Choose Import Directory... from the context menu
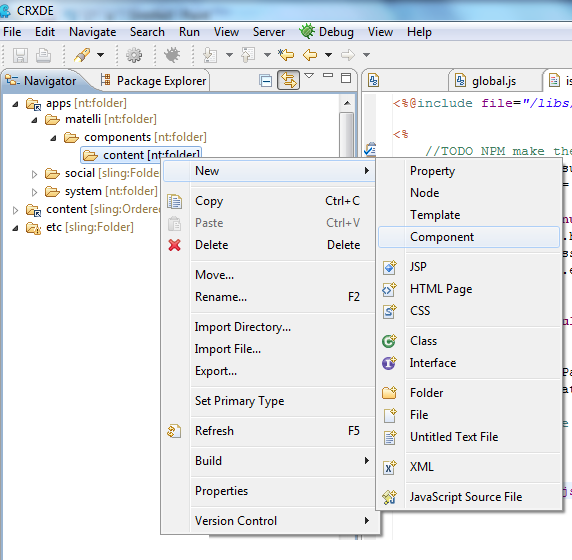The image size is (572, 560). pos(268,327)
